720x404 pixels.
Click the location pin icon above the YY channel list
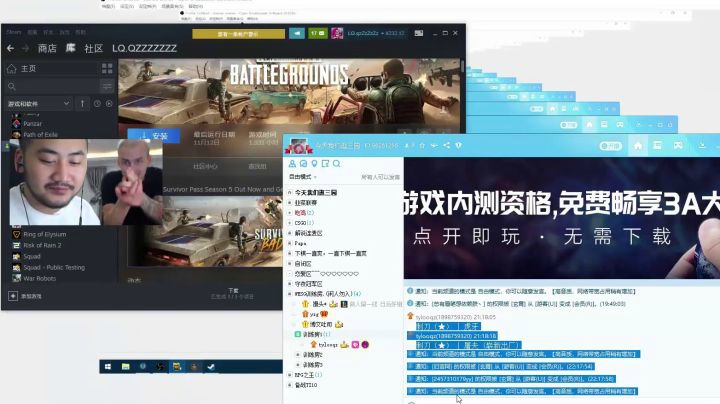tap(314, 164)
